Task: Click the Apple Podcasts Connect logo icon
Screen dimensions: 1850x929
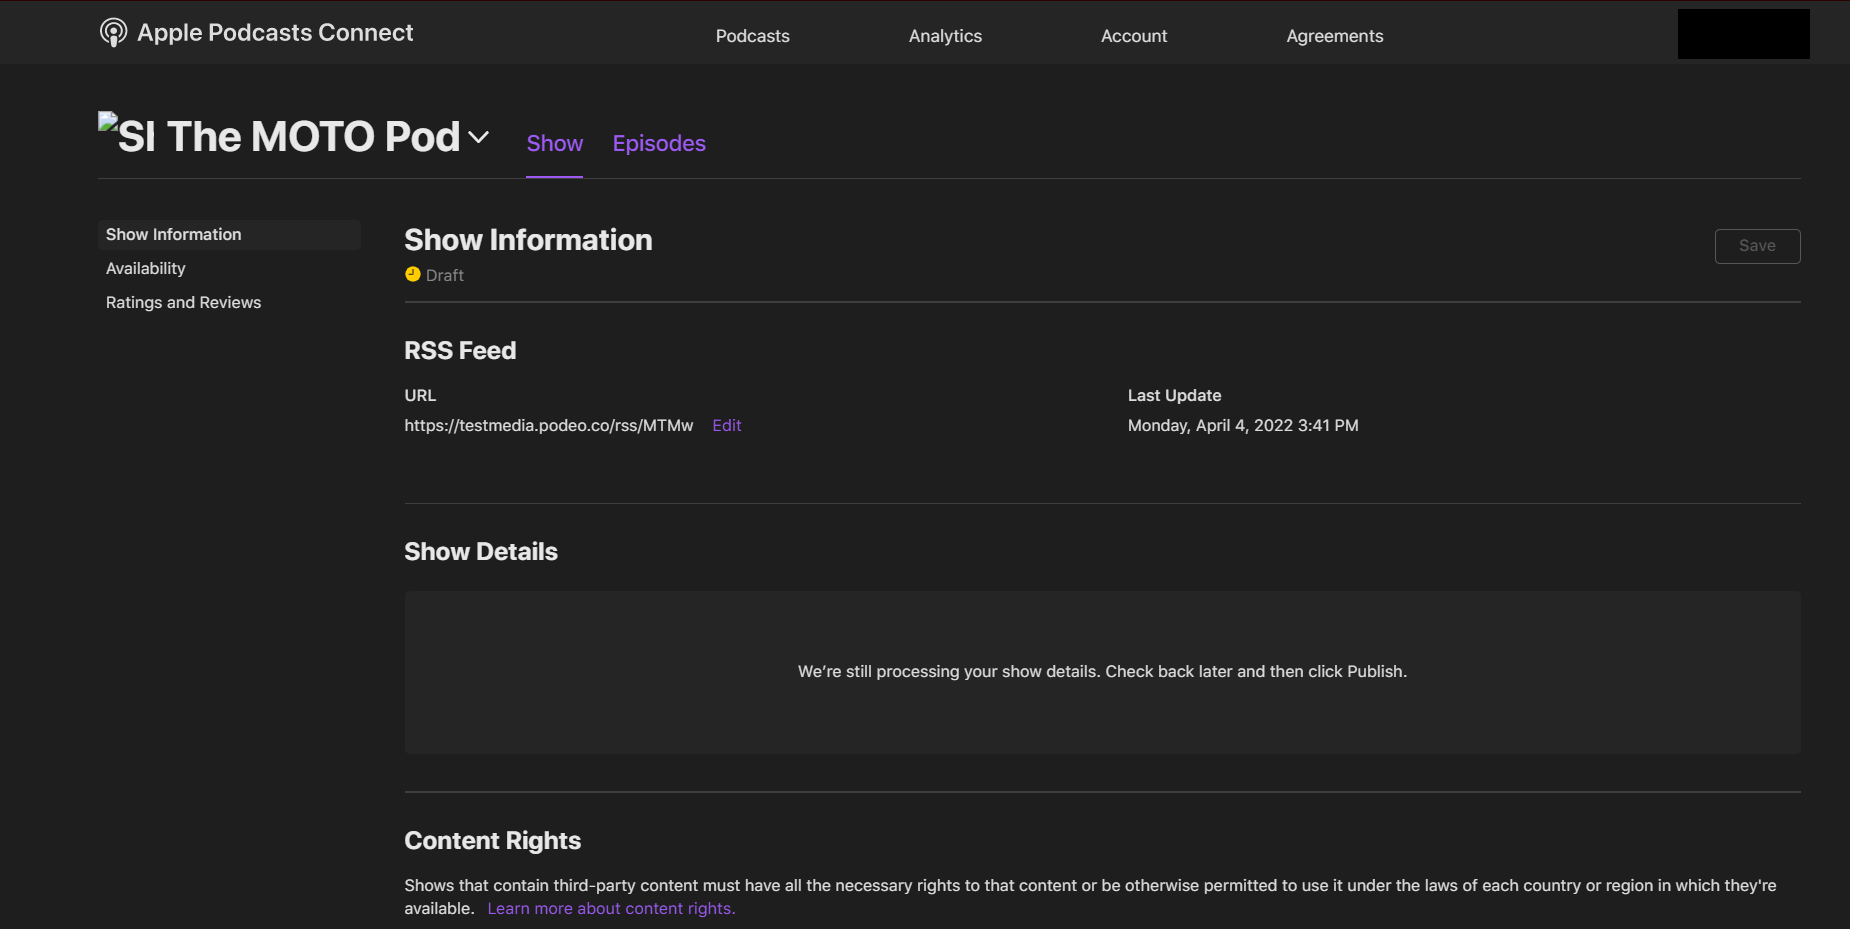Action: 113,33
